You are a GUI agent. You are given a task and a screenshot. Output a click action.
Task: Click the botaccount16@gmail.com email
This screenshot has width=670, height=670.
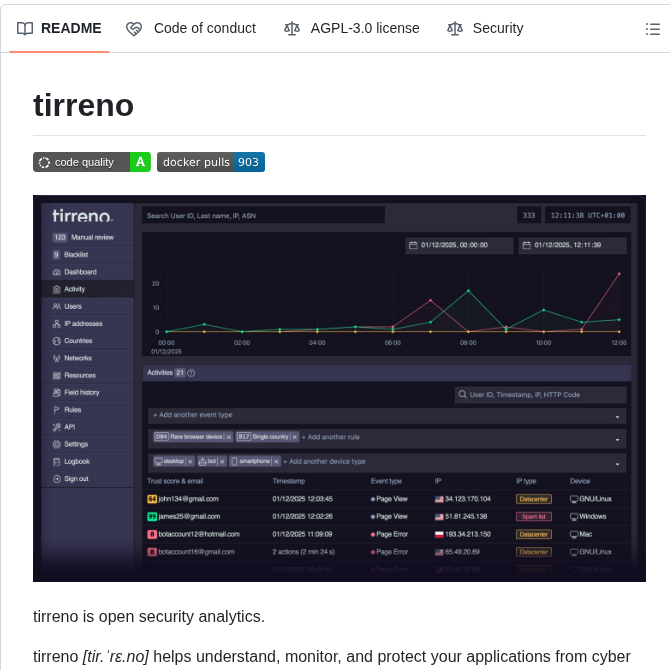196,552
